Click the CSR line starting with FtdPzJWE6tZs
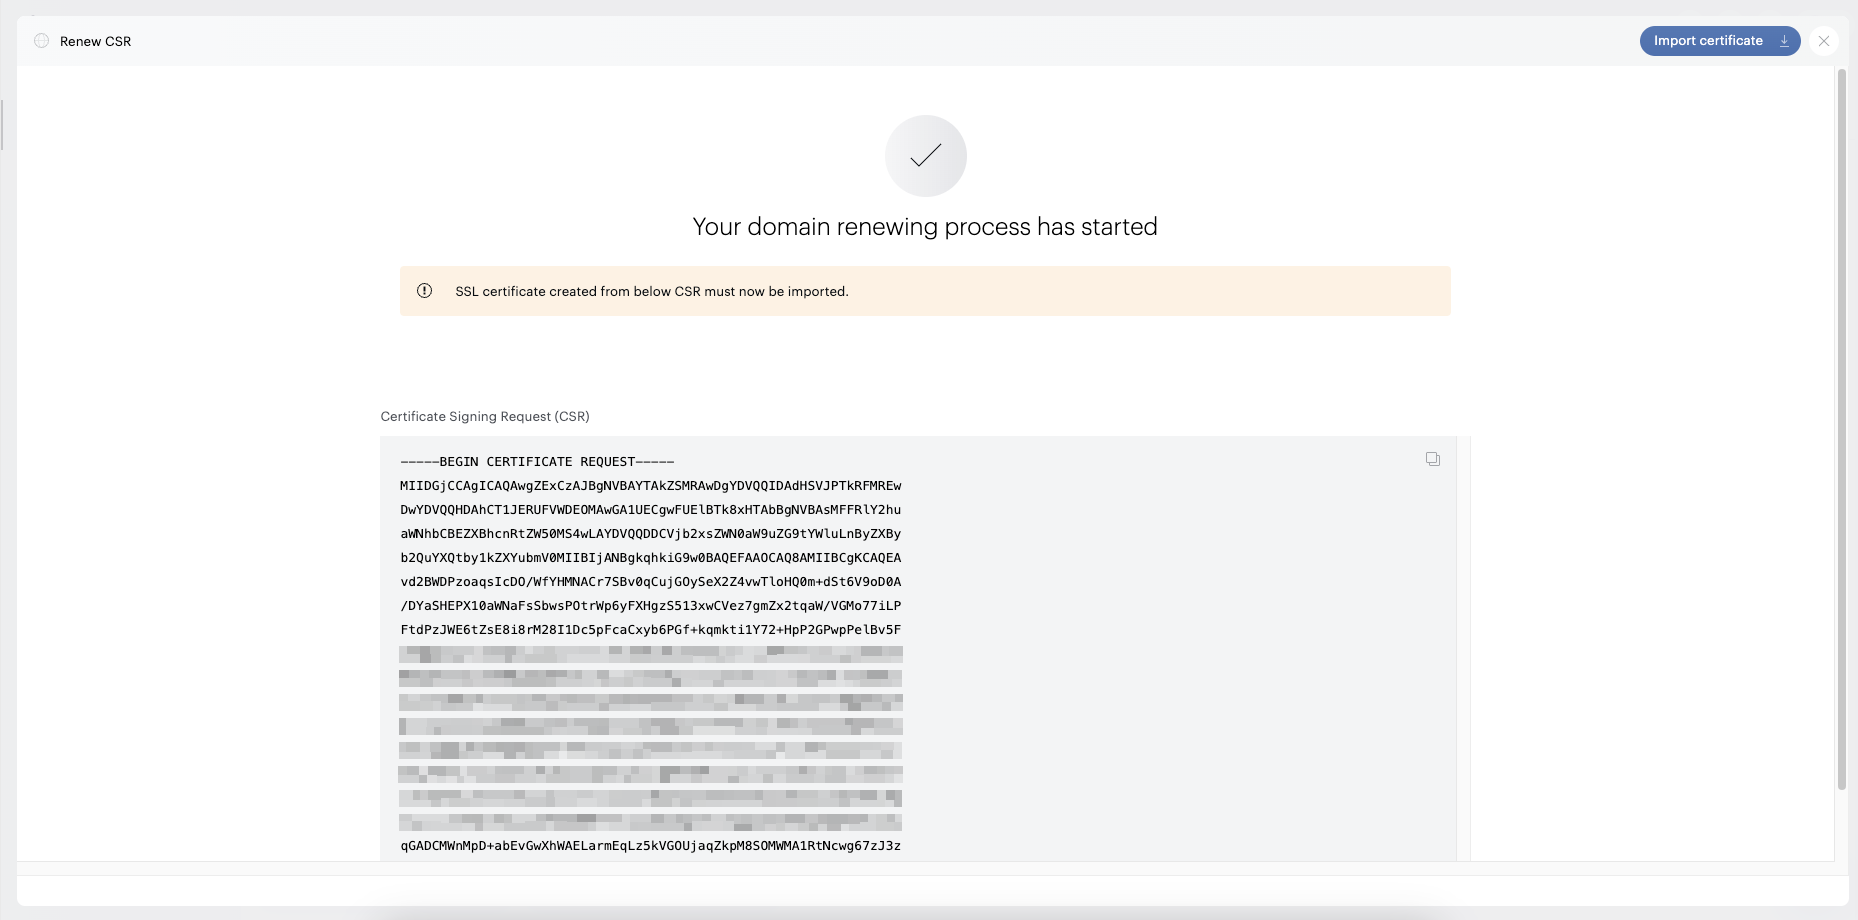The image size is (1858, 920). [651, 630]
